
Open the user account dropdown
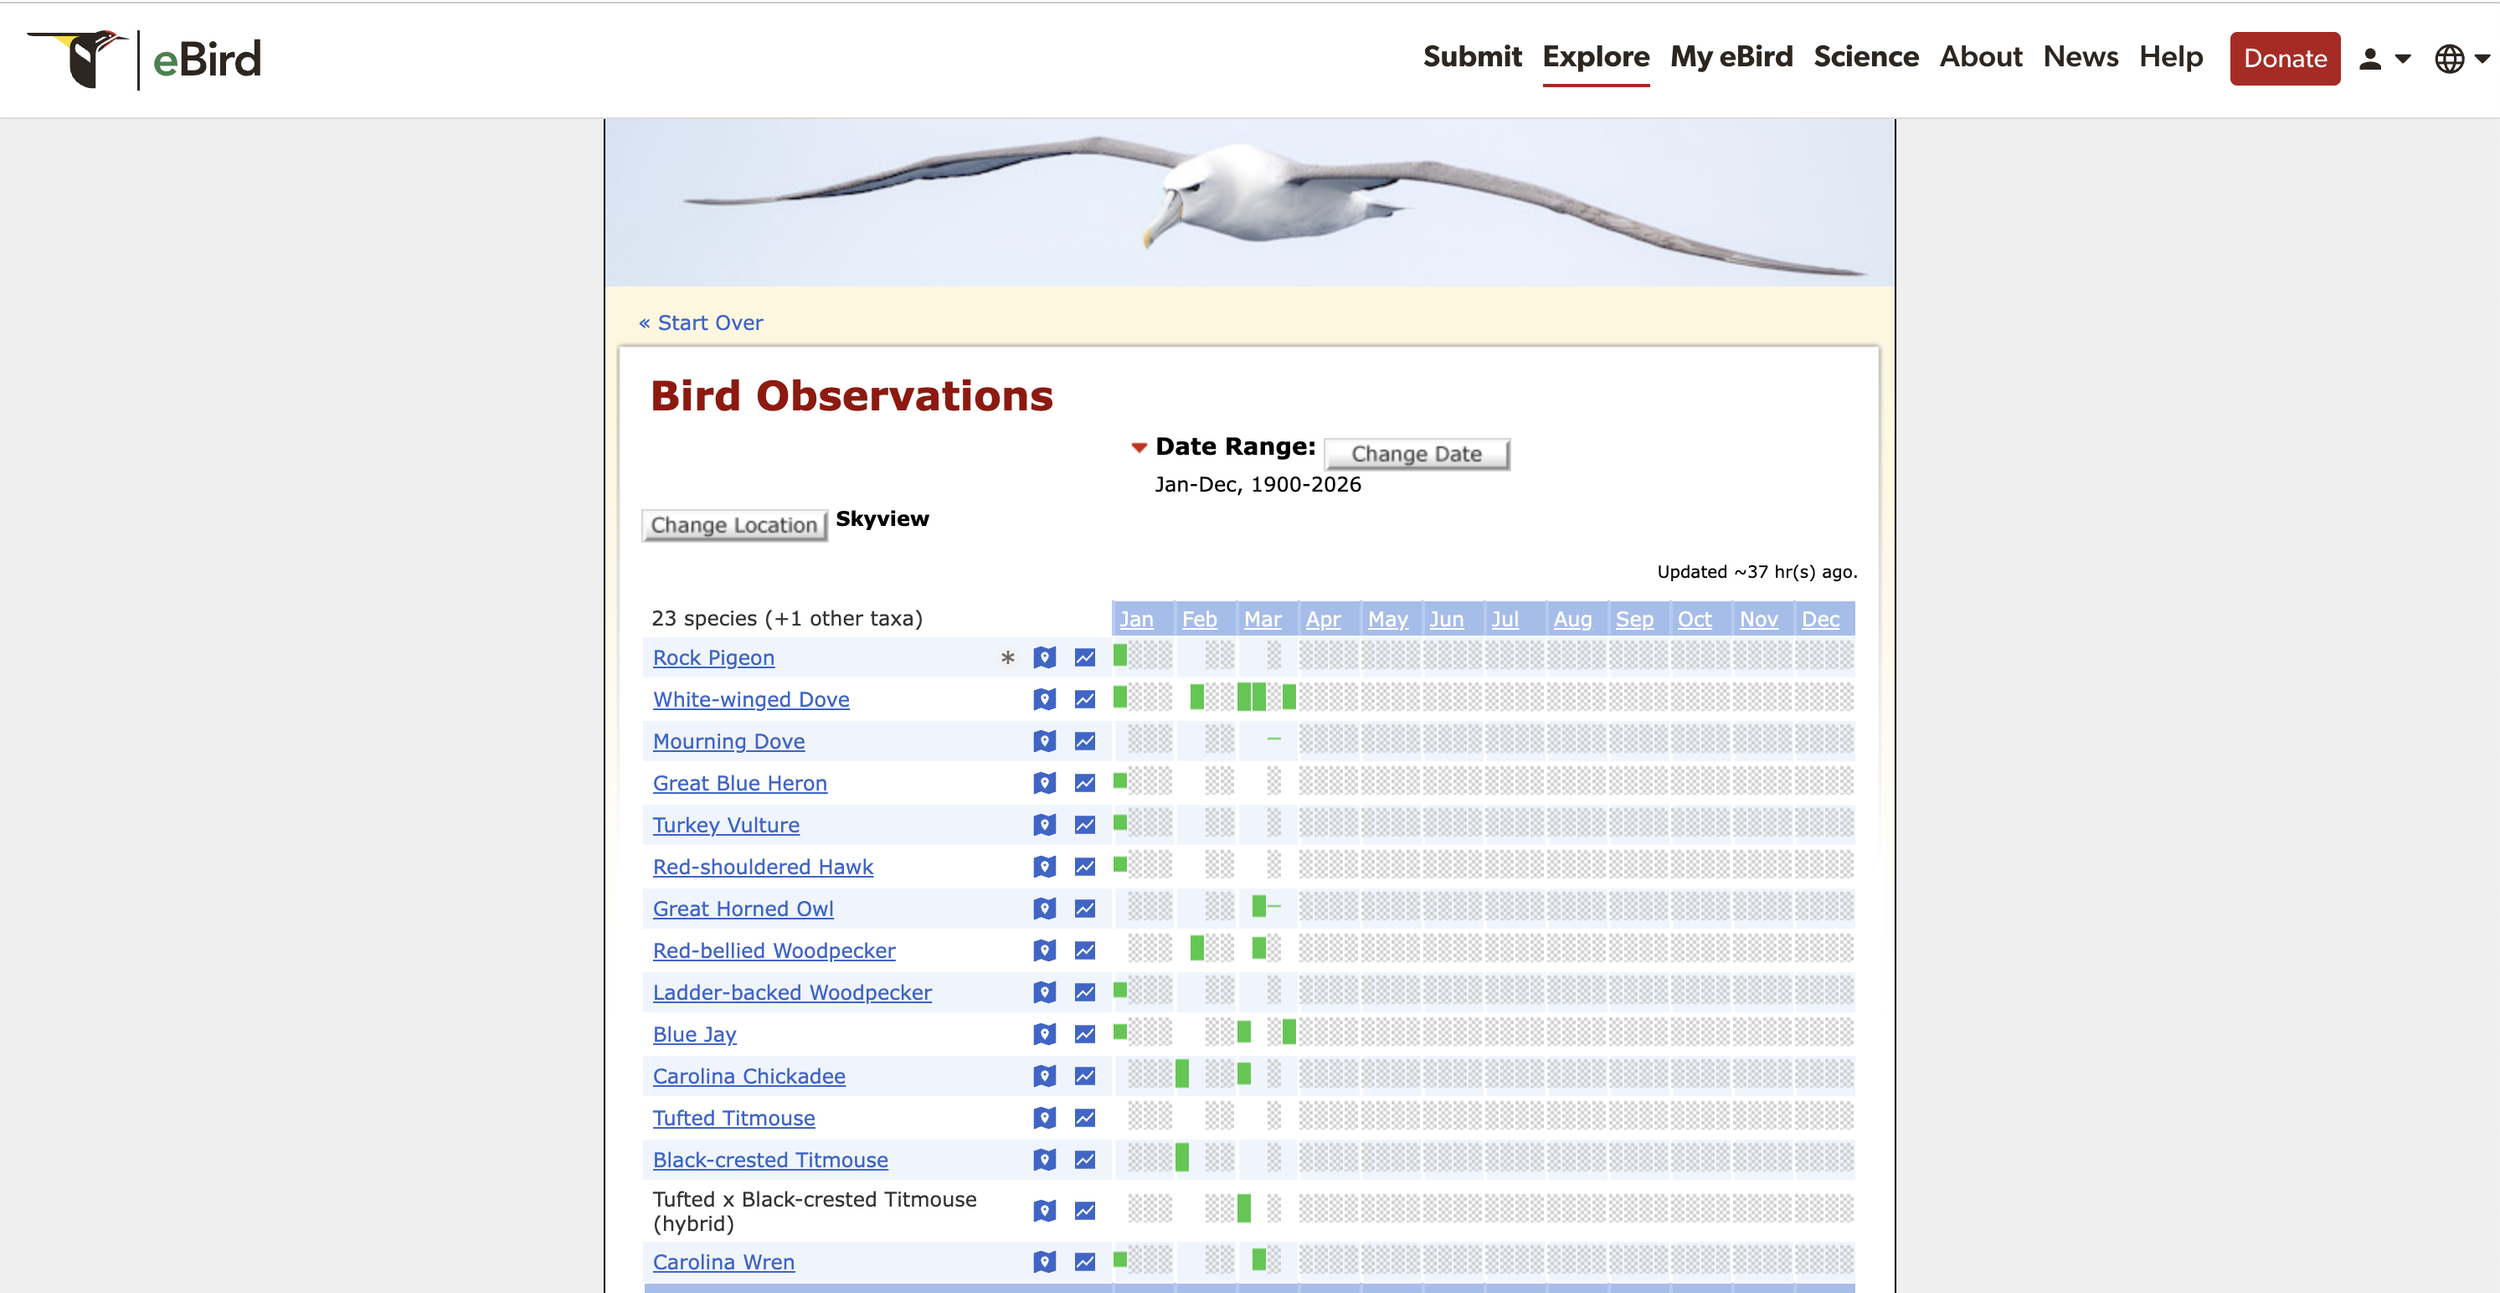tap(2384, 59)
